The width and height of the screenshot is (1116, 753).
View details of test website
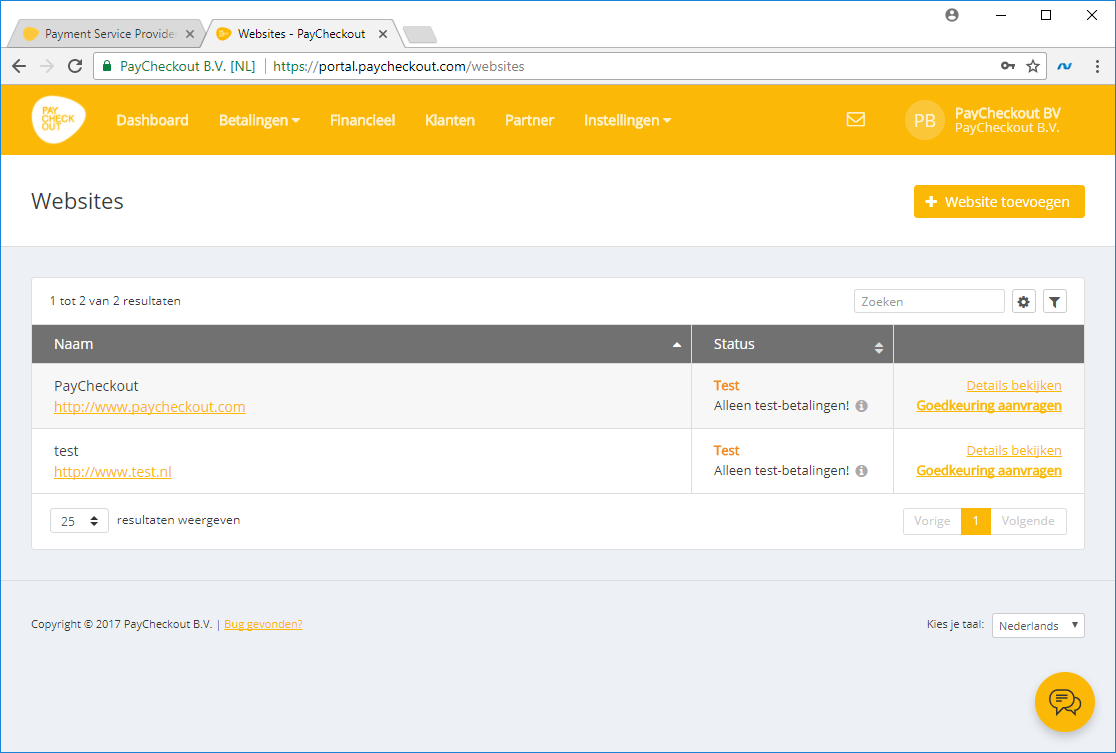click(1014, 451)
